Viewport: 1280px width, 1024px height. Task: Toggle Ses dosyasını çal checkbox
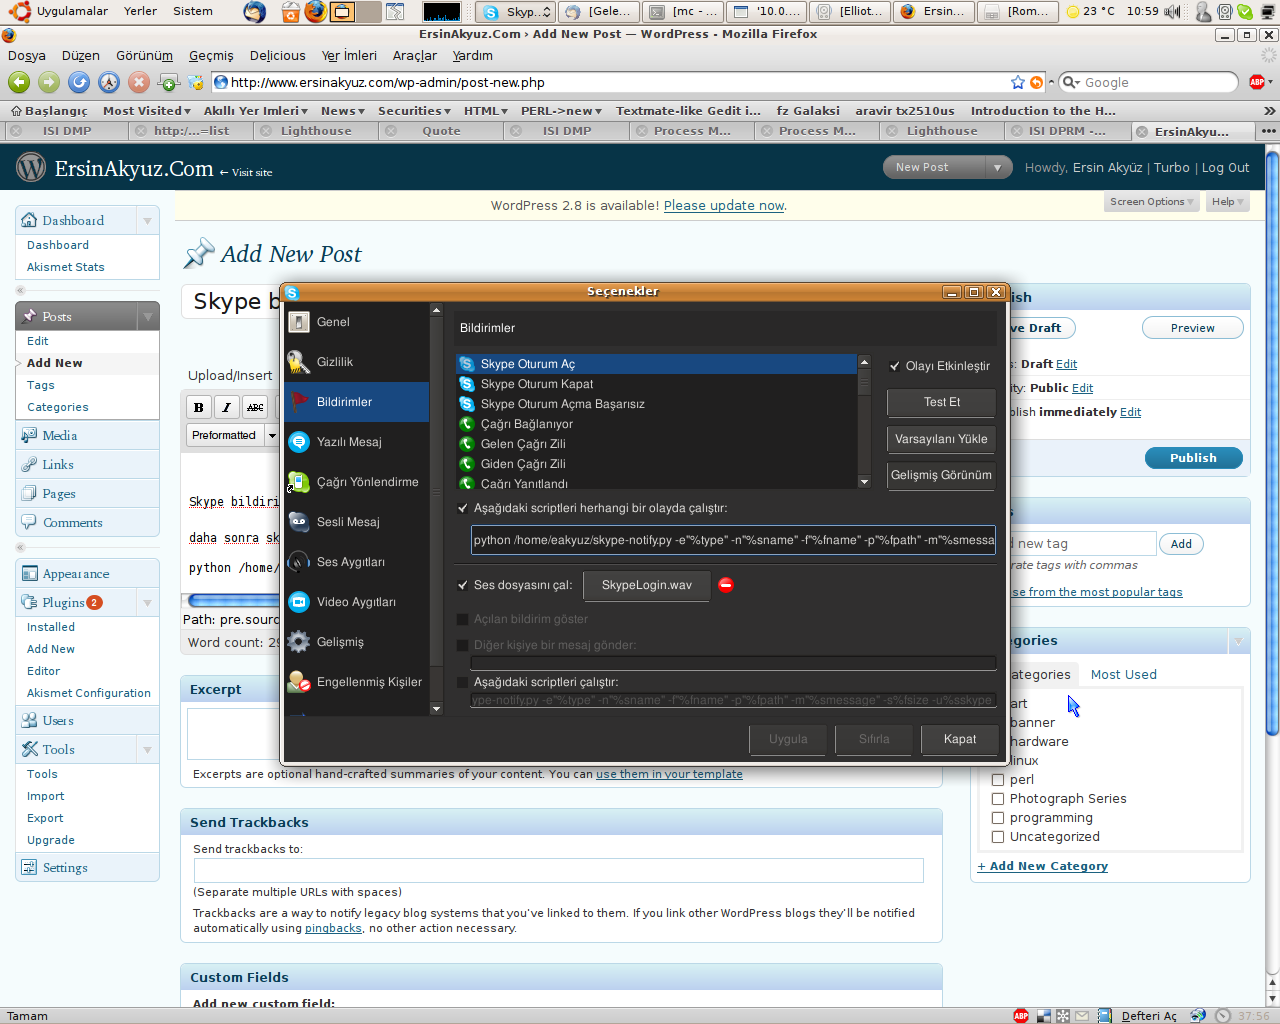click(463, 585)
